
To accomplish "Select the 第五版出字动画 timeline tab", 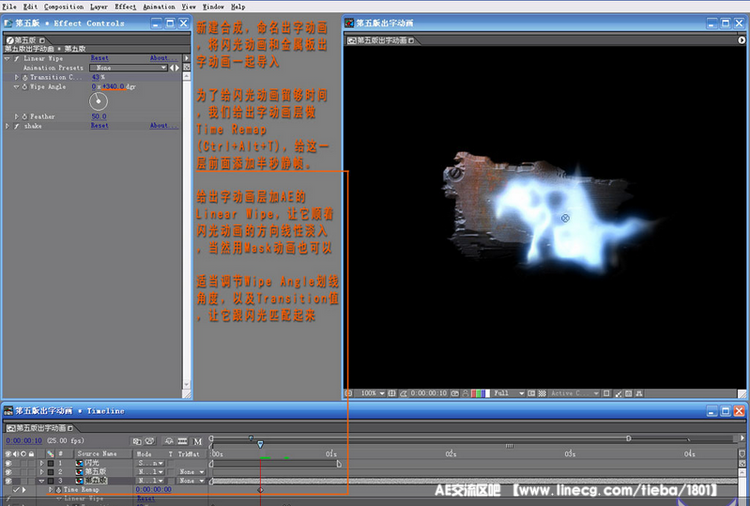I will [x=40, y=428].
